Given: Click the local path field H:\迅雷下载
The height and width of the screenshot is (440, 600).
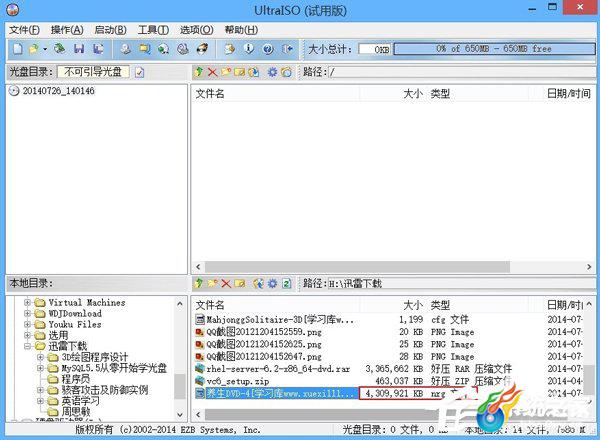Looking at the screenshot, I should [x=460, y=284].
